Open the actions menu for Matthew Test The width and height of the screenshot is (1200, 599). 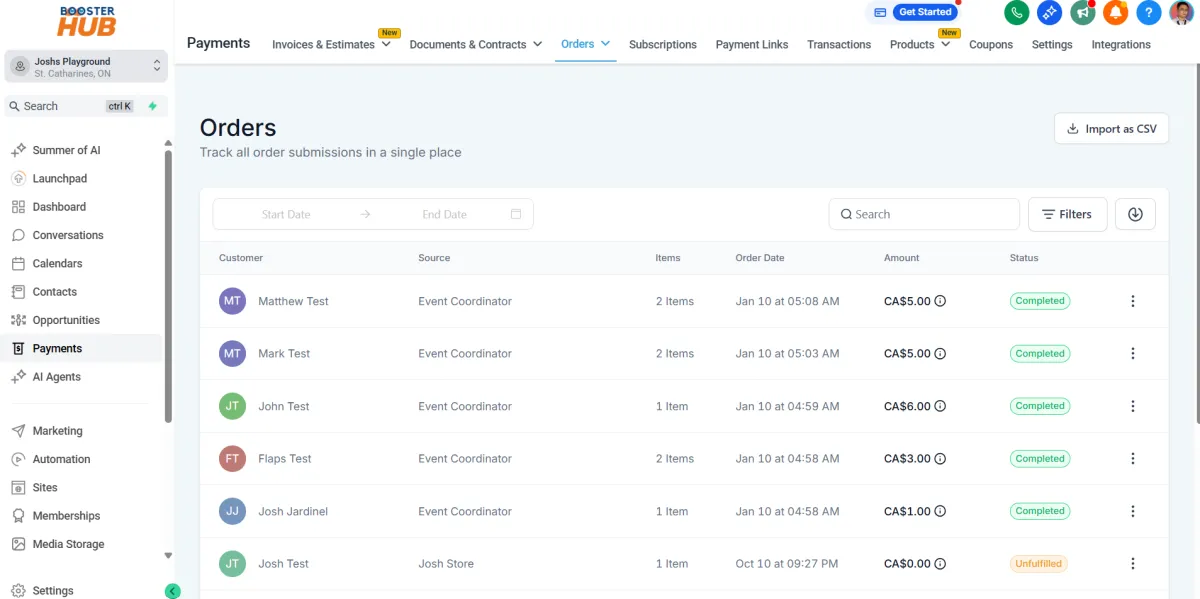pyautogui.click(x=1133, y=301)
